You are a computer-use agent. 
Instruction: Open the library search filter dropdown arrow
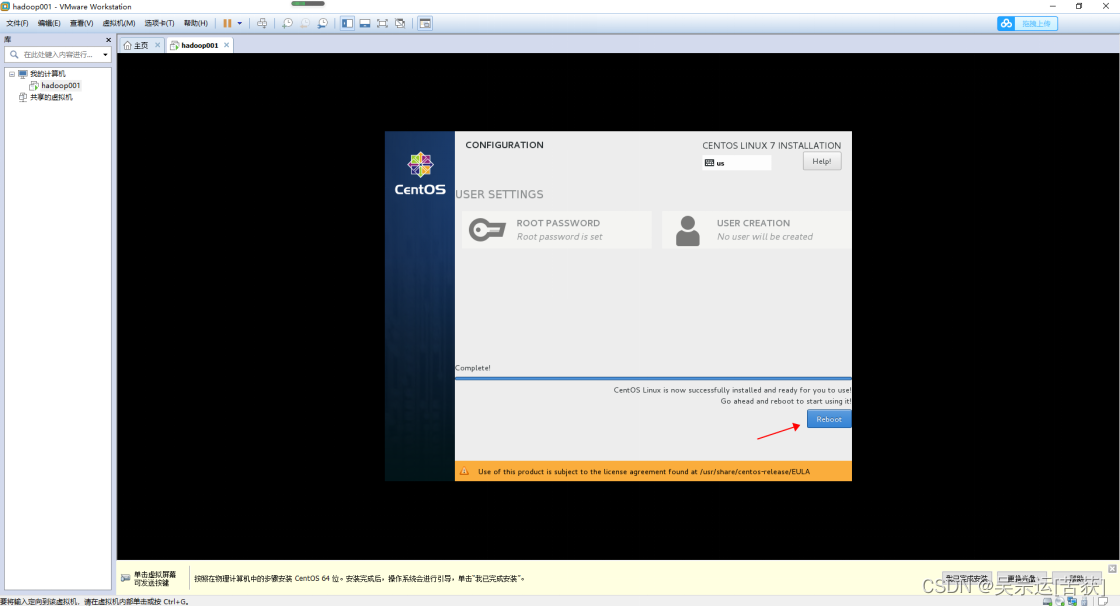(105, 55)
